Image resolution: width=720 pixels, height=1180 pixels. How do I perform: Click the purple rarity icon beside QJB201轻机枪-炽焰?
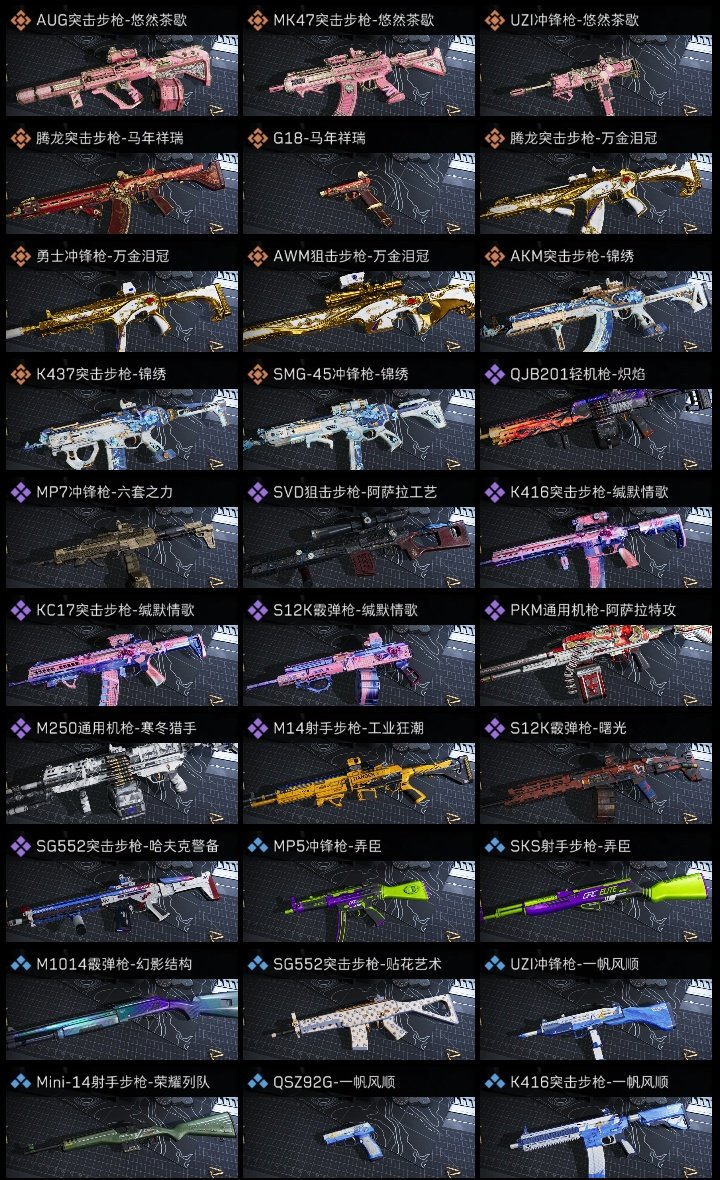click(x=494, y=374)
